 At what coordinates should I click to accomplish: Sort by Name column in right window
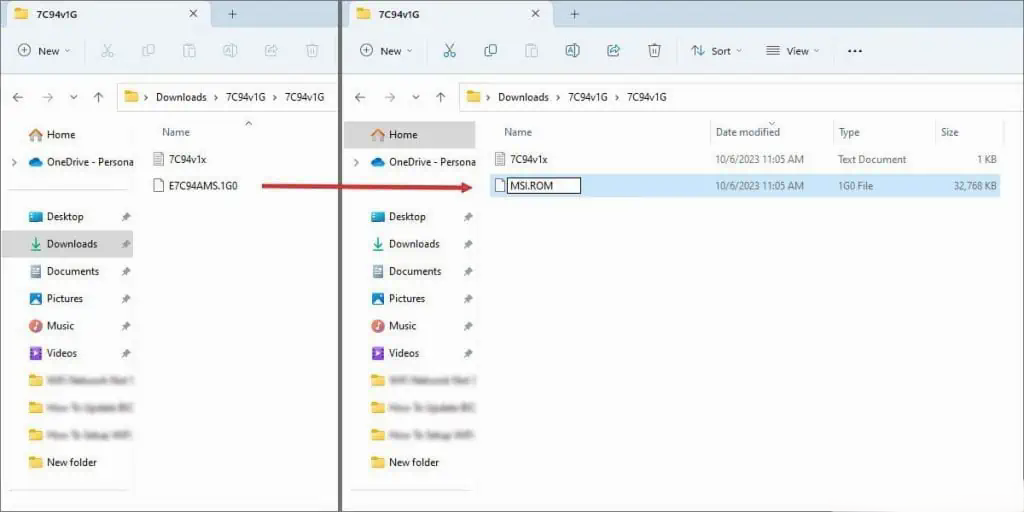click(518, 132)
